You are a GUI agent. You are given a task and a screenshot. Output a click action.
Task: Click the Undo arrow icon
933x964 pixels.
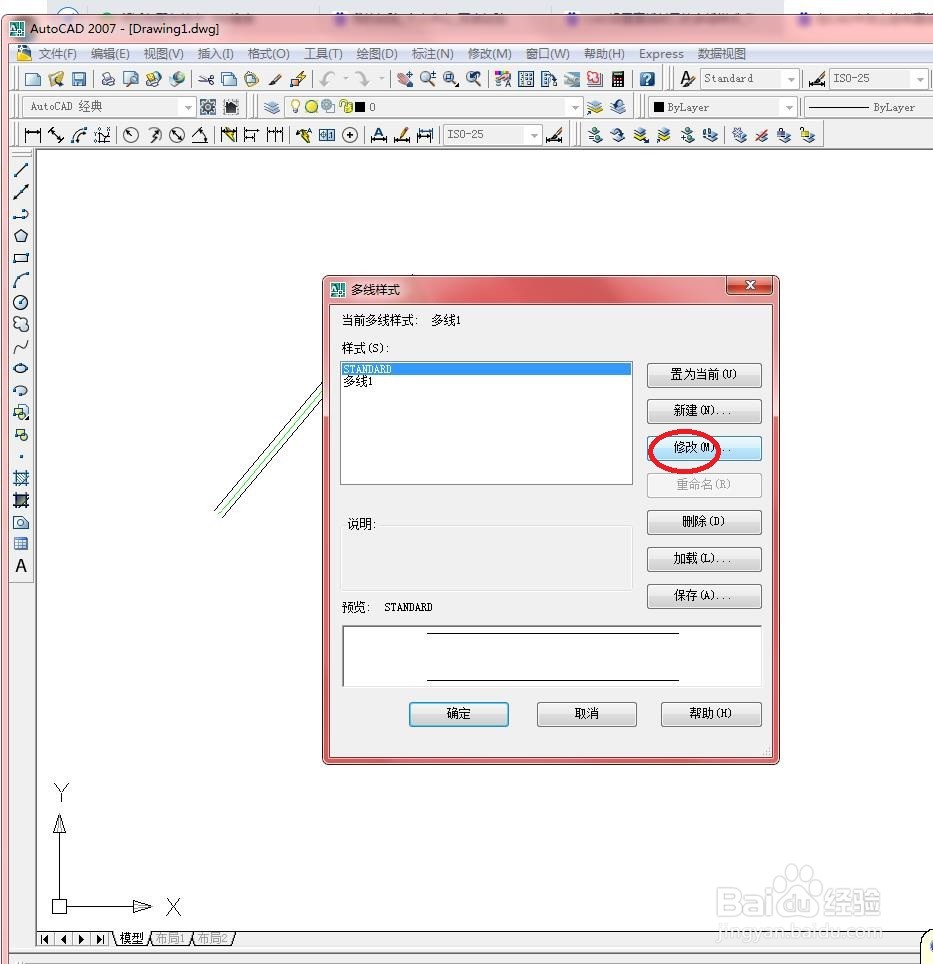click(x=328, y=79)
